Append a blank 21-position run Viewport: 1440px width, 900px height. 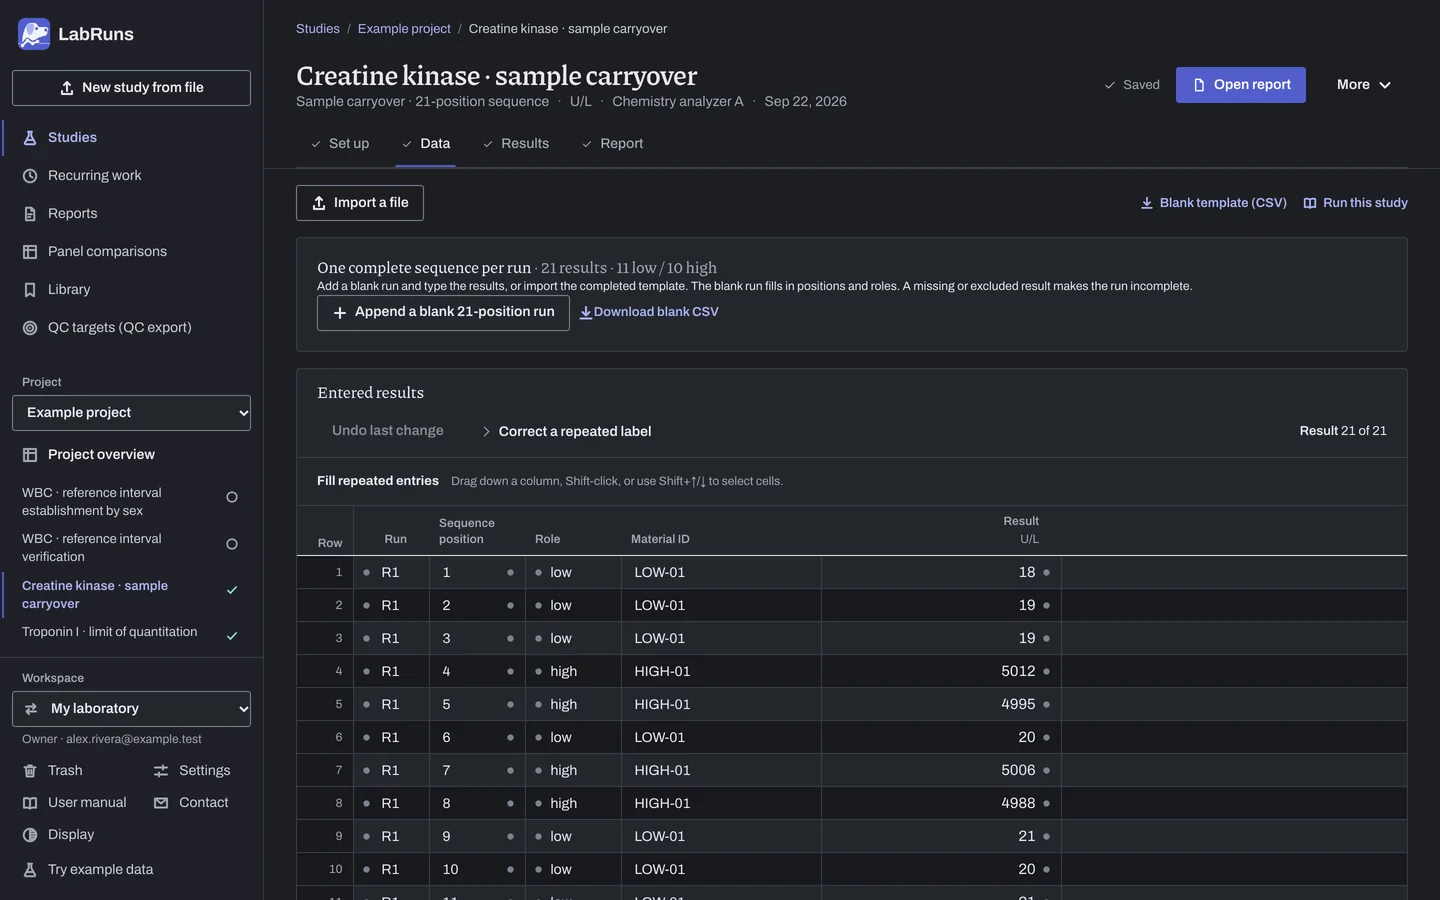(x=443, y=313)
